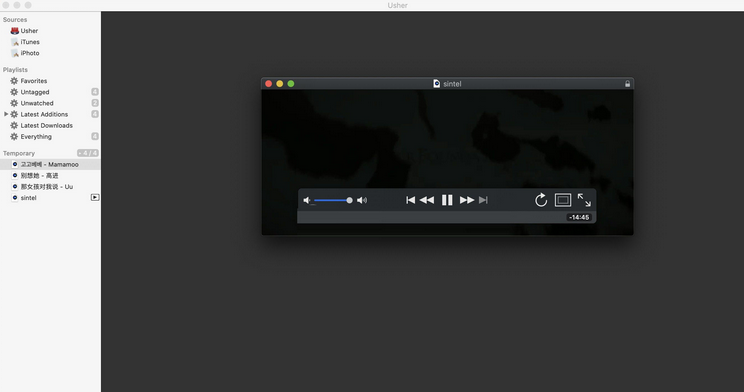Switch player to fit-to-screen mode
Image resolution: width=744 pixels, height=392 pixels.
(563, 200)
